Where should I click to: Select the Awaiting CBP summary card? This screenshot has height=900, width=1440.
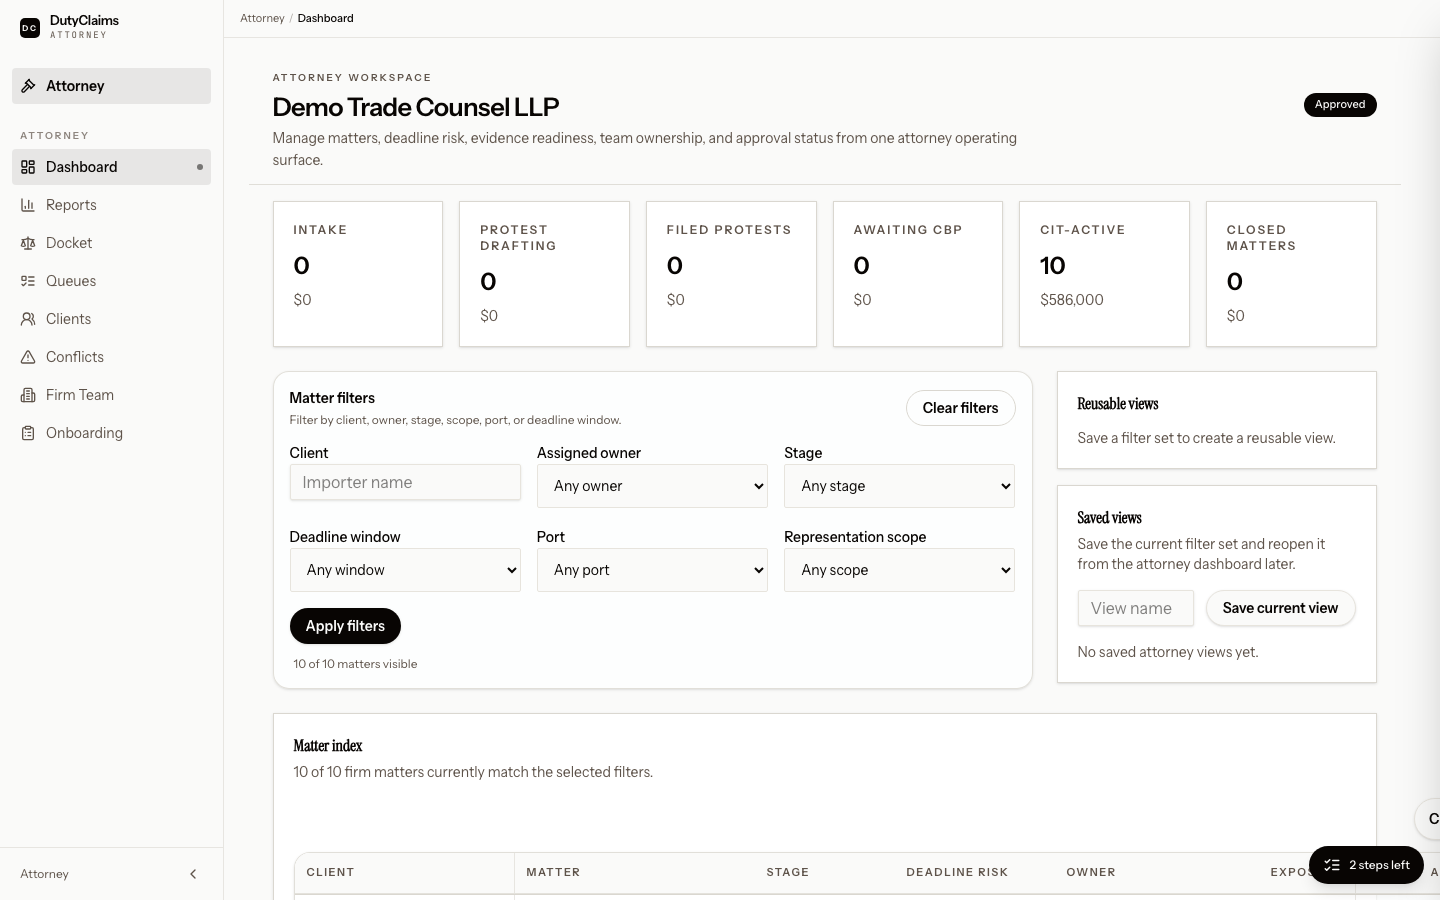pyautogui.click(x=918, y=274)
